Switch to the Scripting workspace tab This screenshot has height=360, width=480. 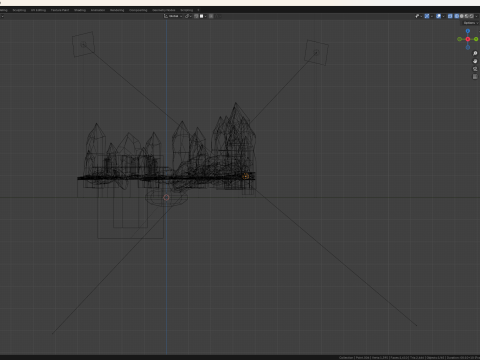click(187, 10)
